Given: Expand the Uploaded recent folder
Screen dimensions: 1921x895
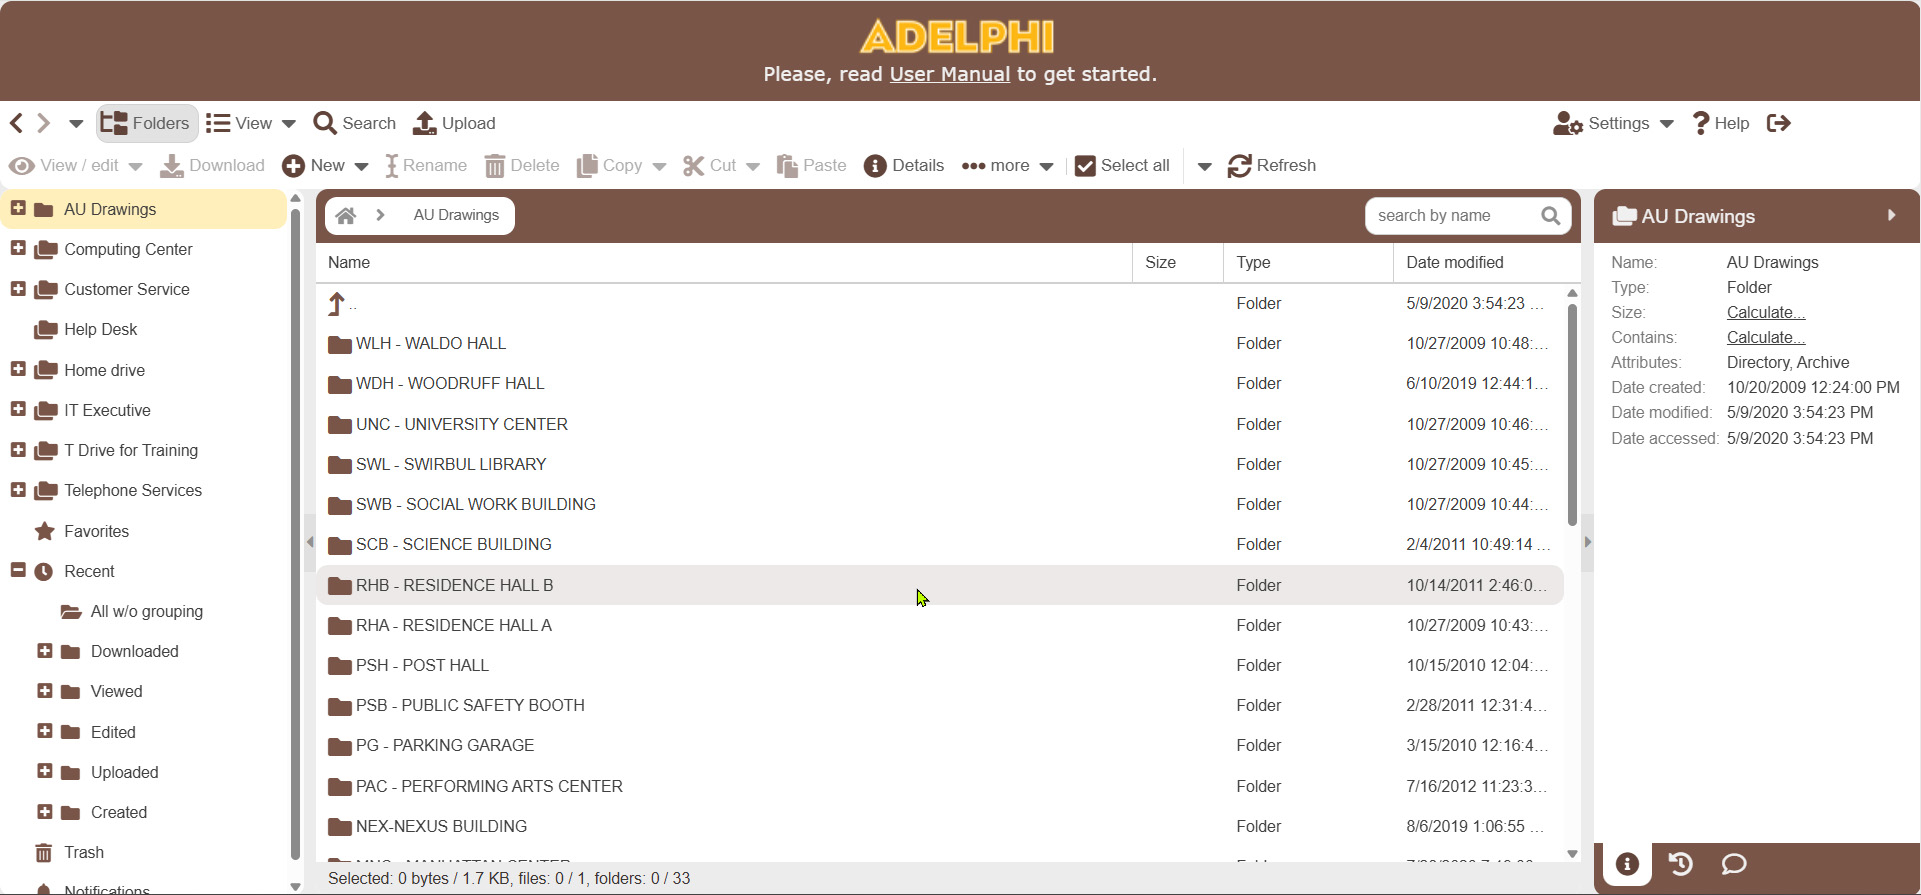Looking at the screenshot, I should [x=45, y=771].
